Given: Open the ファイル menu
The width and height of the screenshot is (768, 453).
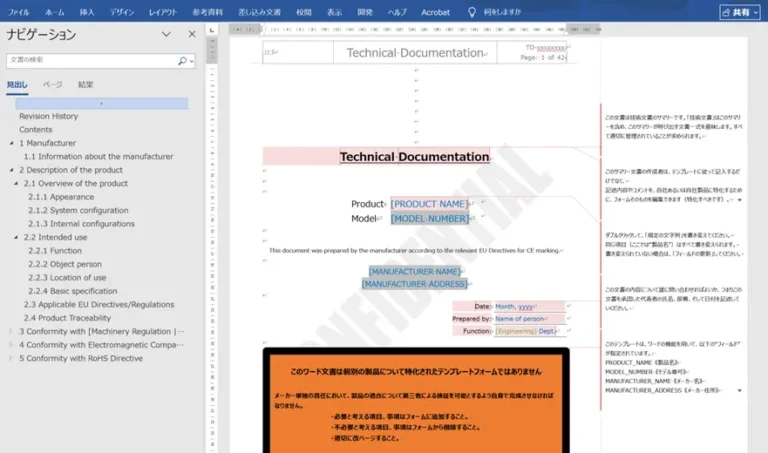Looking at the screenshot, I should (x=19, y=12).
